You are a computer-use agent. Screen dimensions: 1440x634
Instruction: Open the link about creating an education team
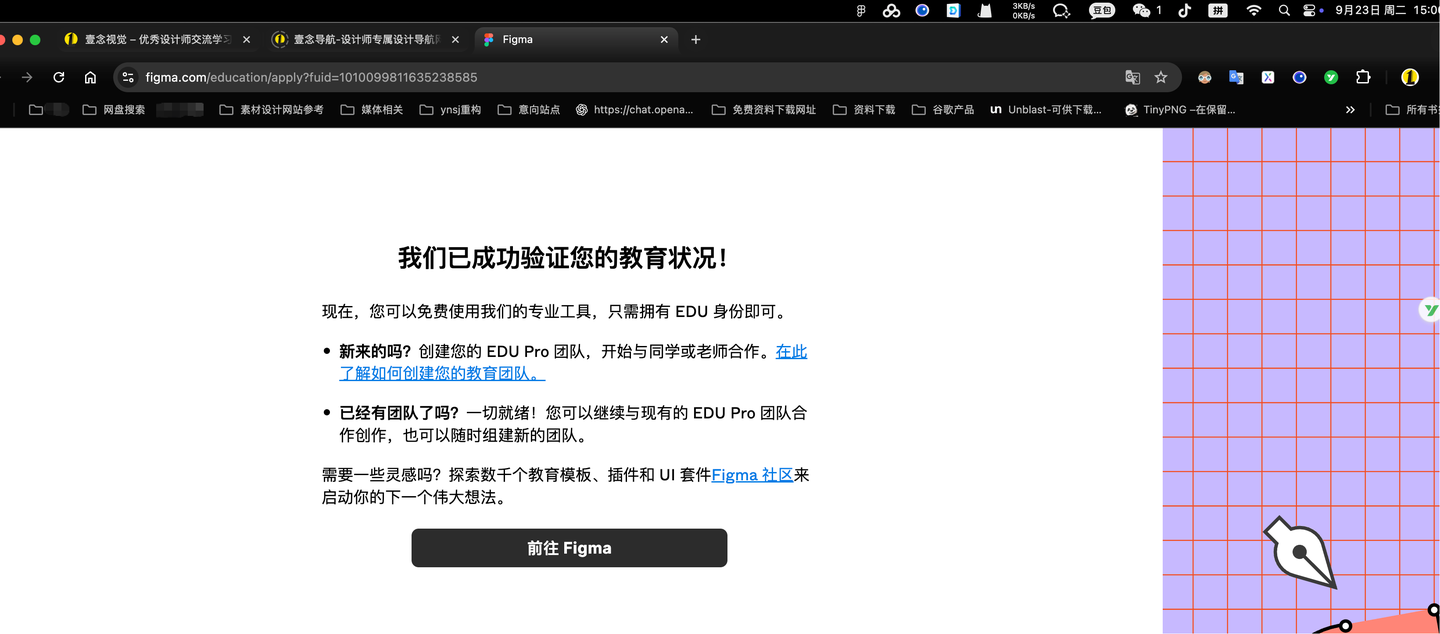(x=573, y=362)
